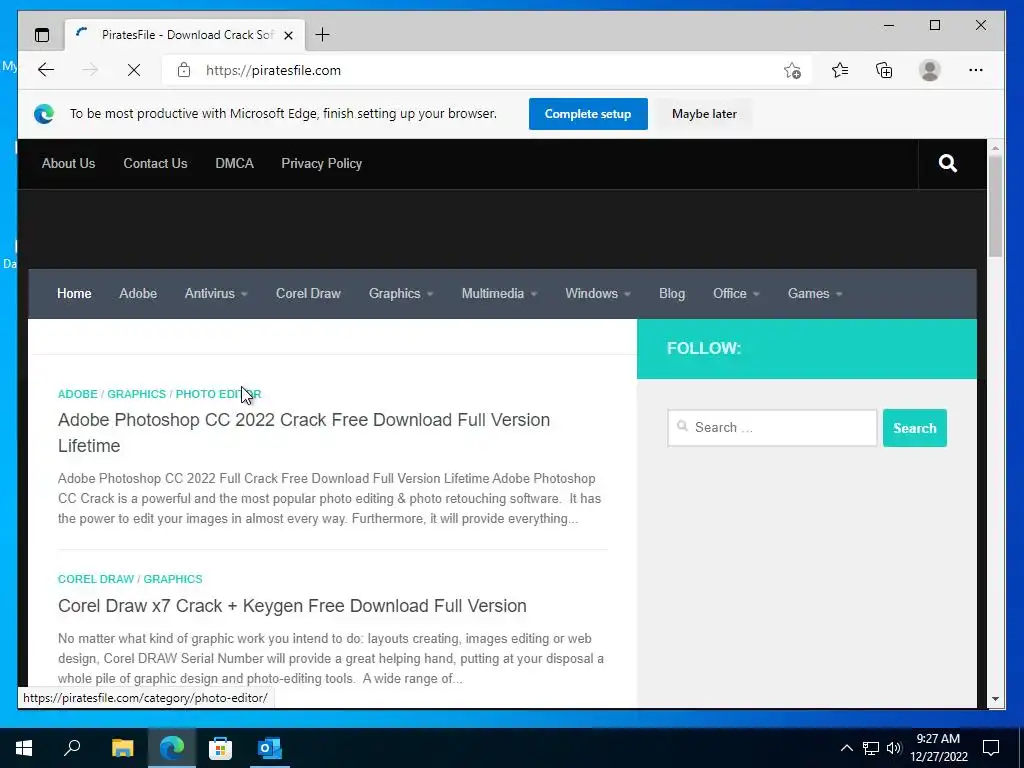1024x768 pixels.
Task: Expand the Multimedia dropdown menu
Action: (x=499, y=293)
